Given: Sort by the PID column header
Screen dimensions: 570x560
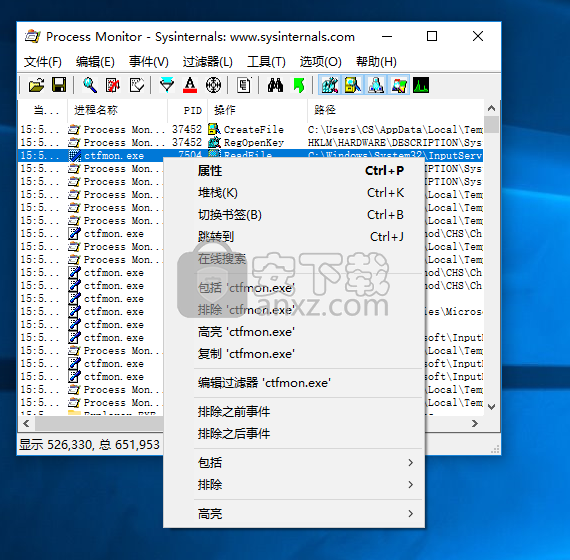Looking at the screenshot, I should (x=188, y=110).
